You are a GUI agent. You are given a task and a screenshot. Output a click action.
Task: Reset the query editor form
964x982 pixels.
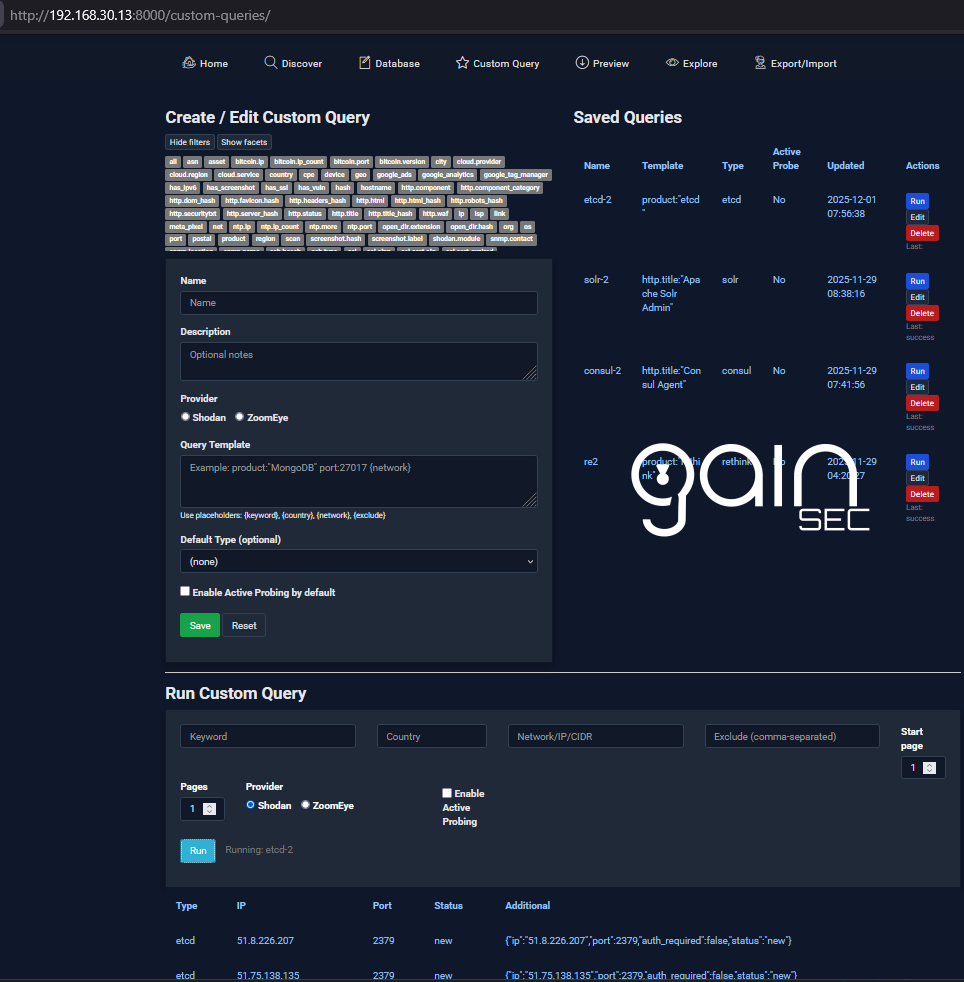coord(243,625)
